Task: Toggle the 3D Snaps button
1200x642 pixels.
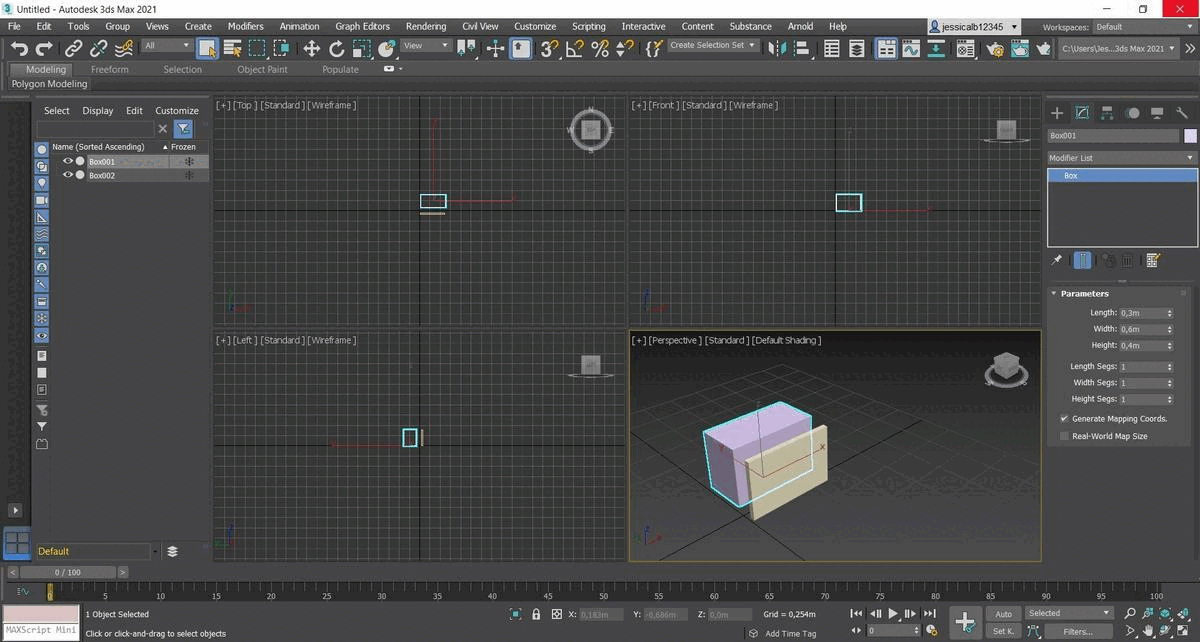Action: (549, 47)
